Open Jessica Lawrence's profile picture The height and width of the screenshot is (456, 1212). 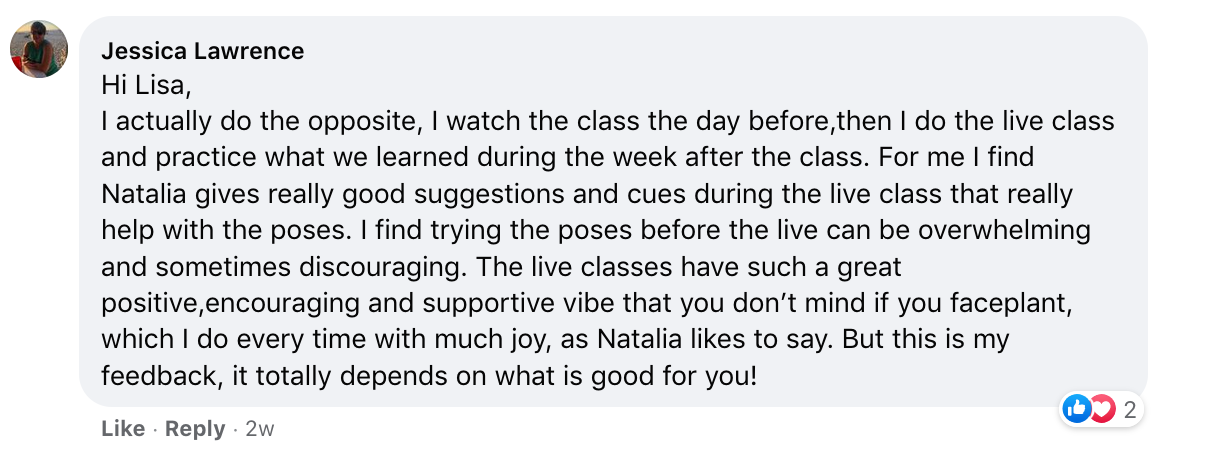pos(39,49)
